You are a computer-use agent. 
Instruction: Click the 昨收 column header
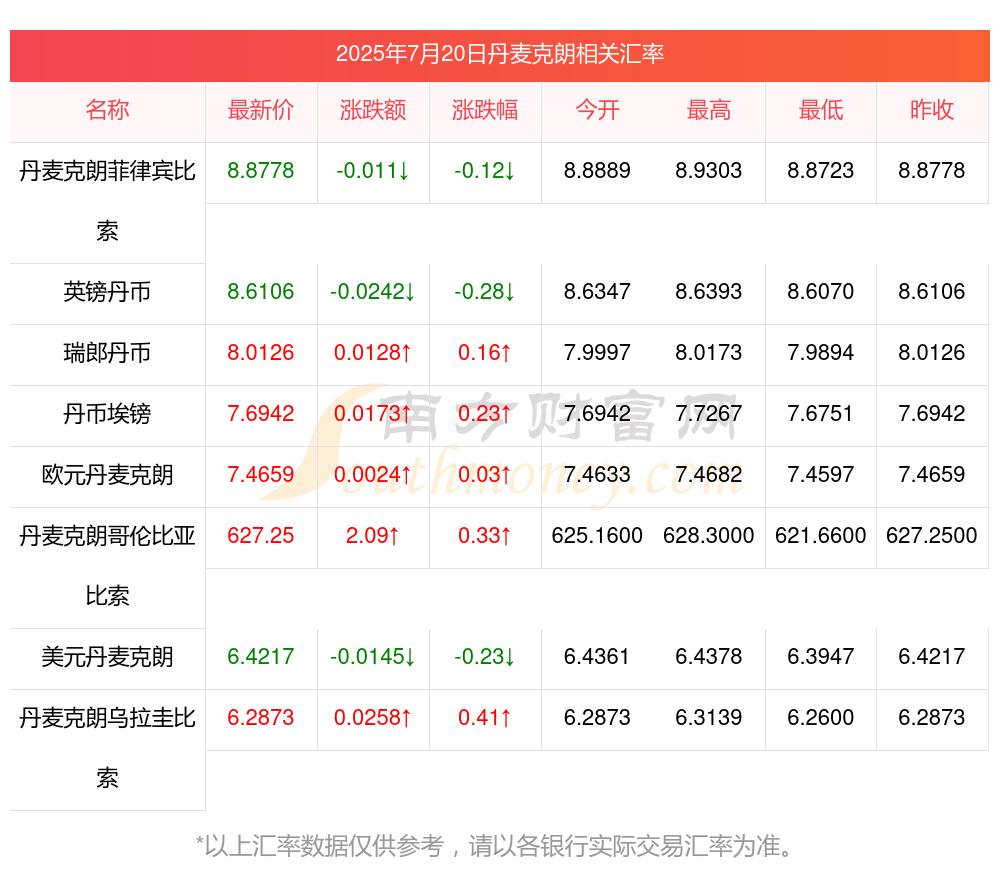click(x=932, y=110)
